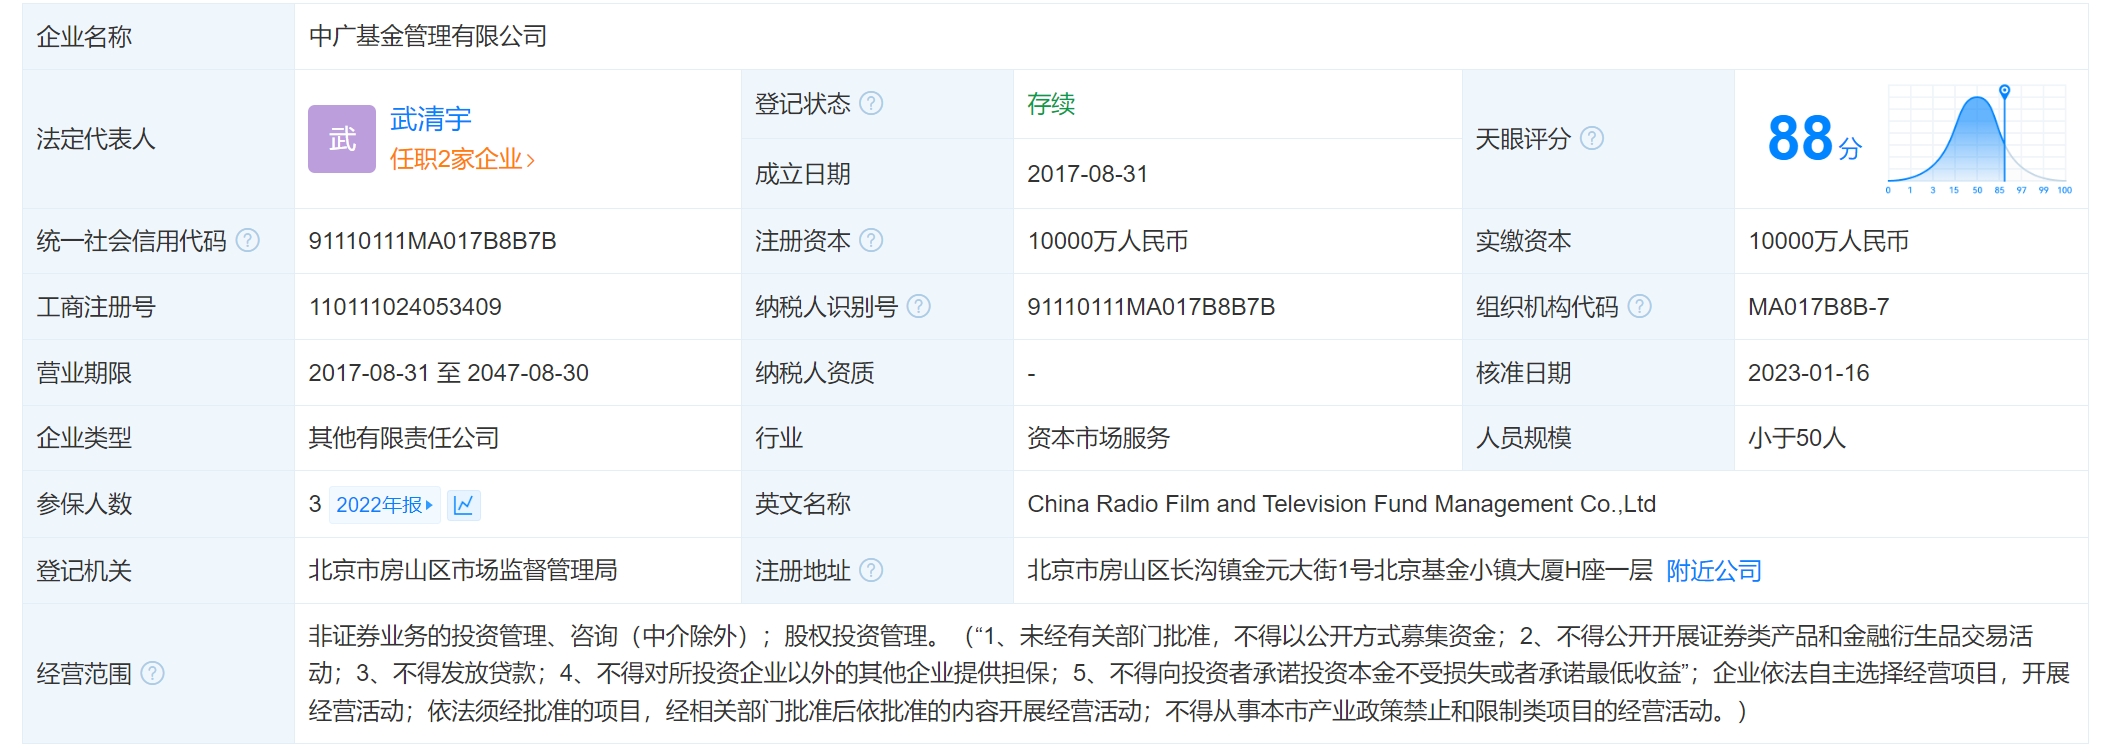Expand 任职2家企业 link
Image resolution: width=2103 pixels, height=755 pixels.
462,159
